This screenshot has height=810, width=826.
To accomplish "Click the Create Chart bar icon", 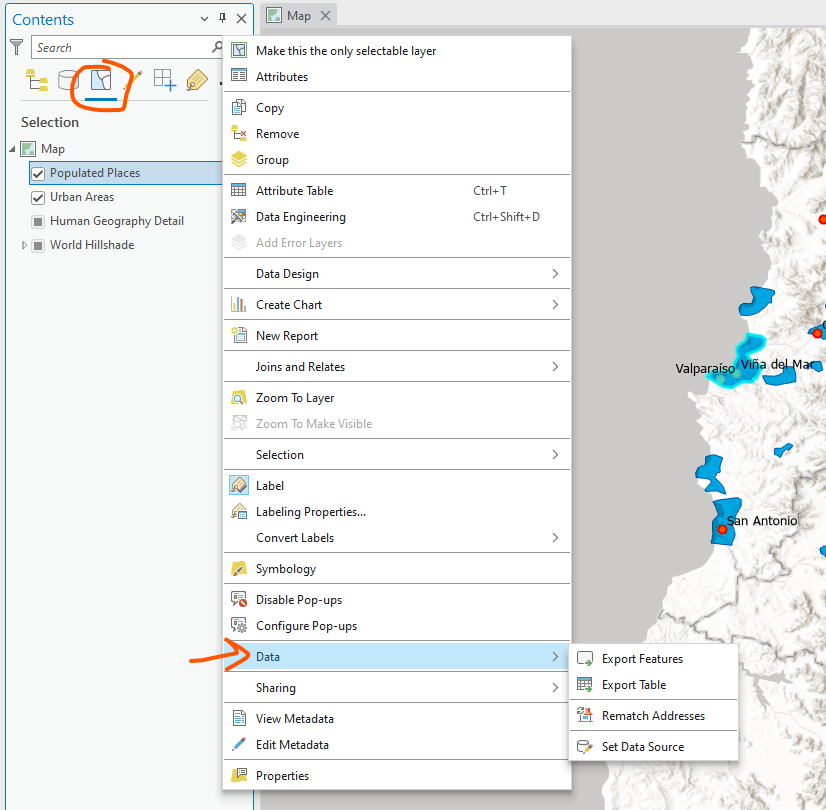I will [239, 304].
